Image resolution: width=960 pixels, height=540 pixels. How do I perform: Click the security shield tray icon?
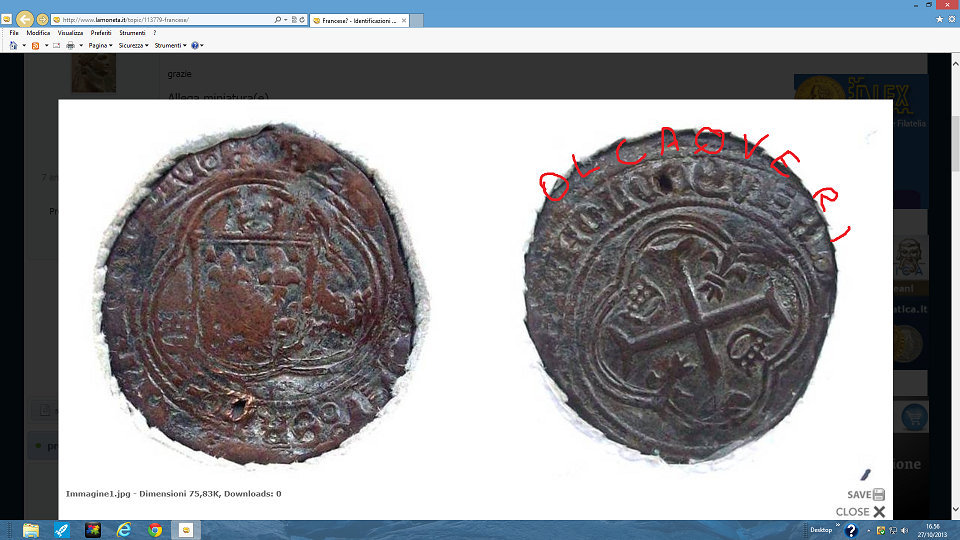880,531
